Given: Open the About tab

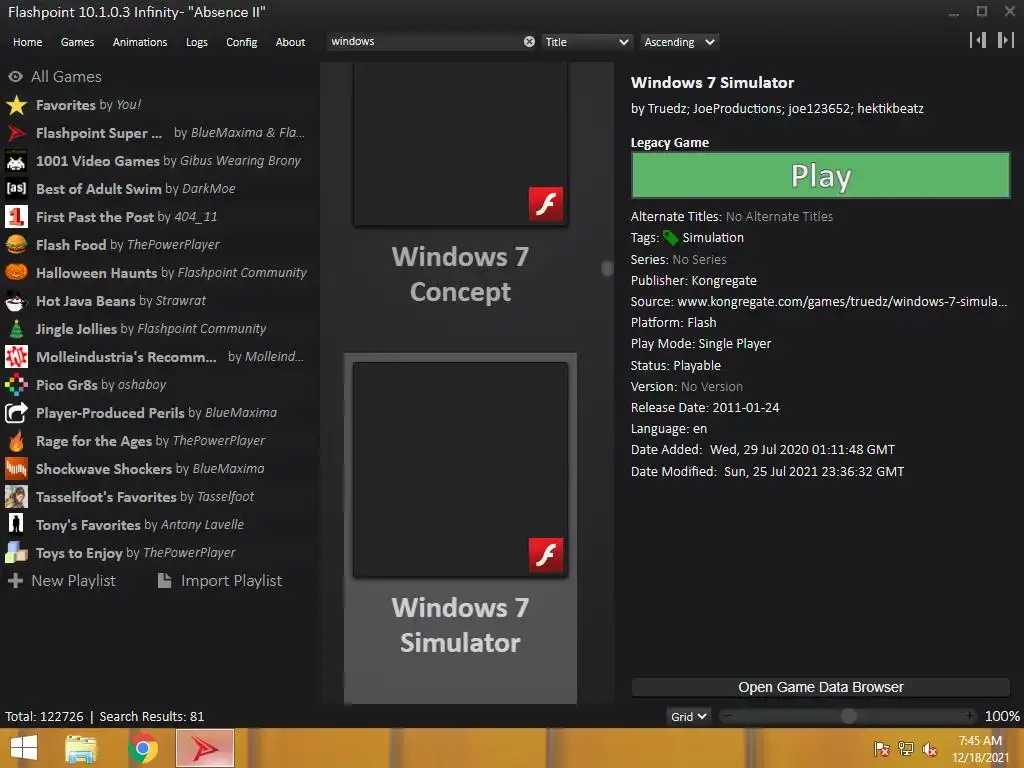Looking at the screenshot, I should click(x=290, y=42).
